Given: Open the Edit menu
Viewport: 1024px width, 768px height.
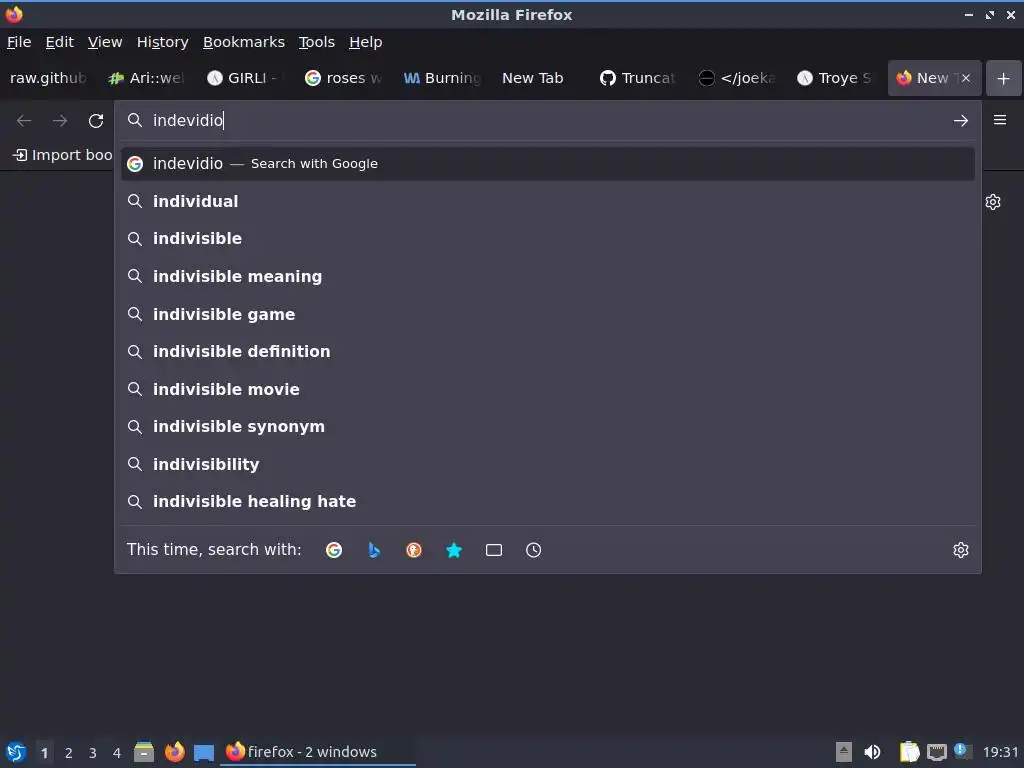Looking at the screenshot, I should (x=59, y=42).
